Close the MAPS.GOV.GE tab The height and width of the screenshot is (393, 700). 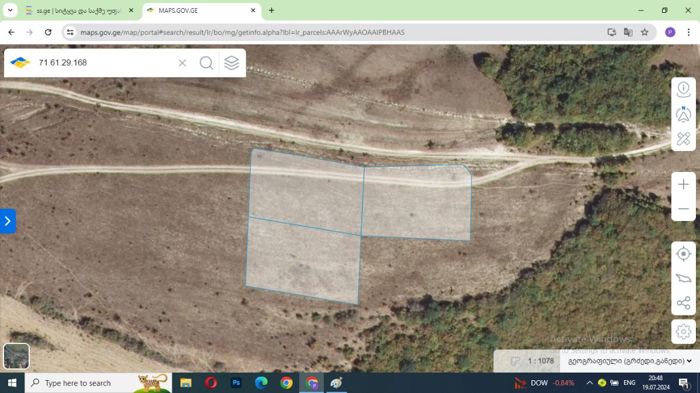click(x=253, y=10)
